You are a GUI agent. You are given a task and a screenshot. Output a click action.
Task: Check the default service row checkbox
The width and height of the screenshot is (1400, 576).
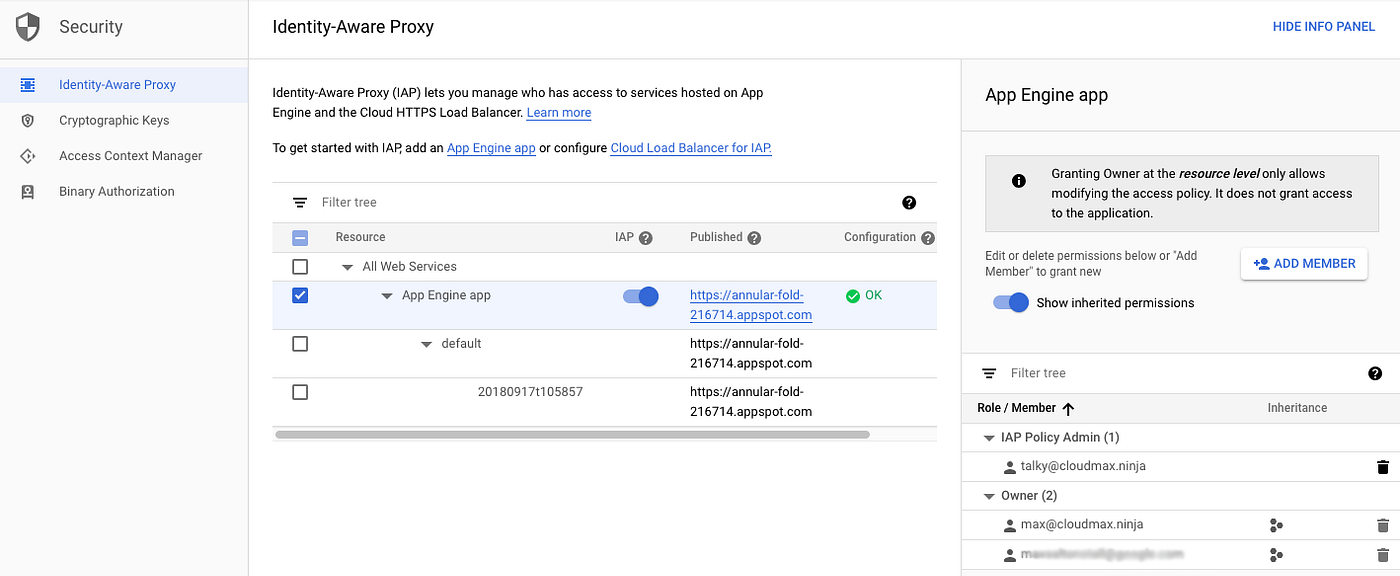pos(300,343)
